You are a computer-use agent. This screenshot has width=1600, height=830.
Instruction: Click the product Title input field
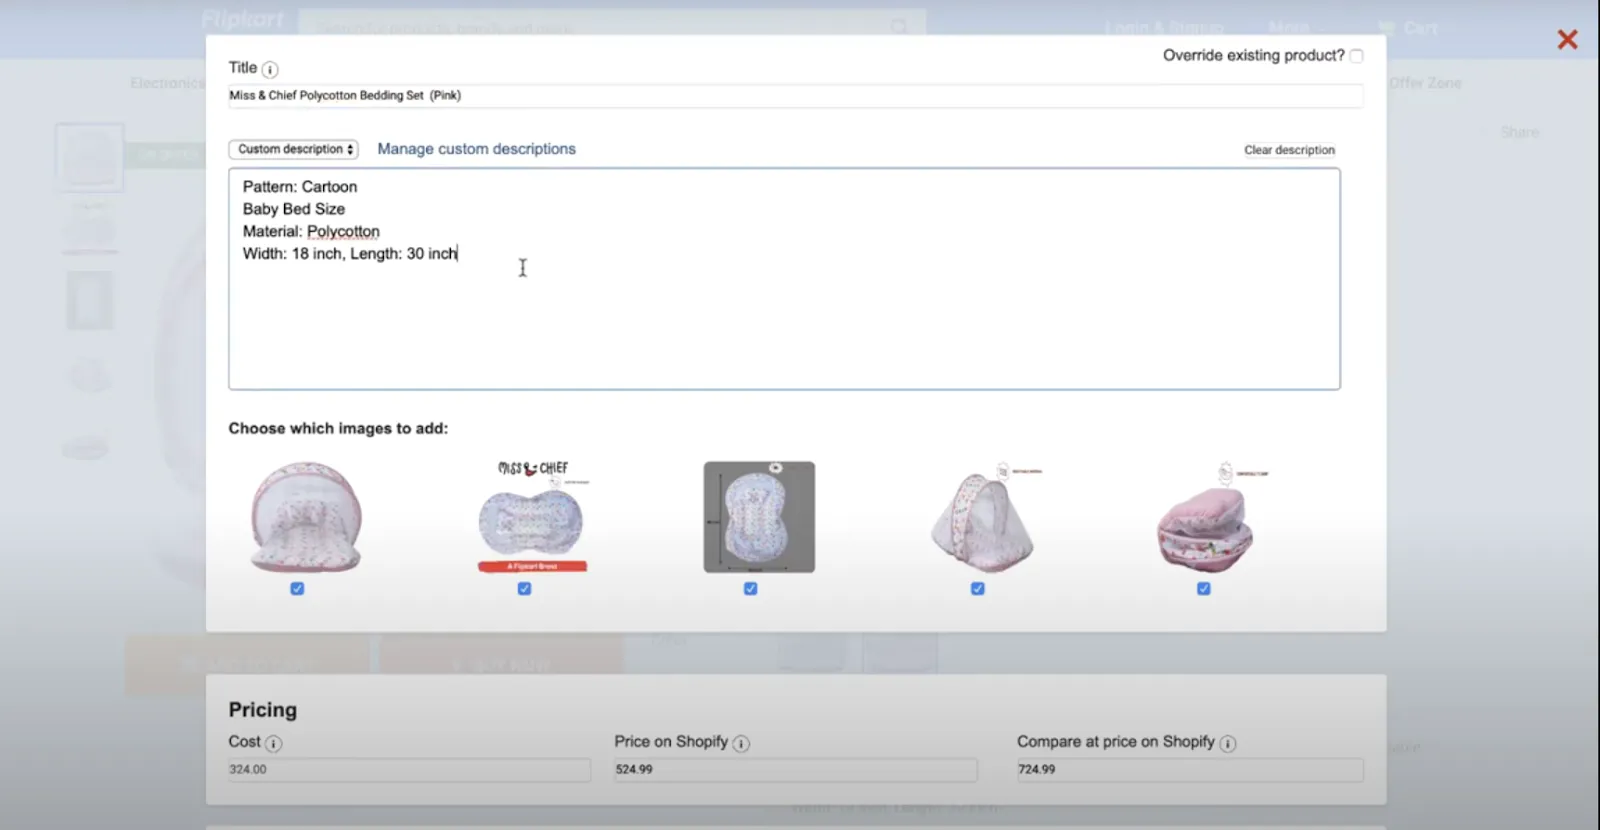[796, 96]
